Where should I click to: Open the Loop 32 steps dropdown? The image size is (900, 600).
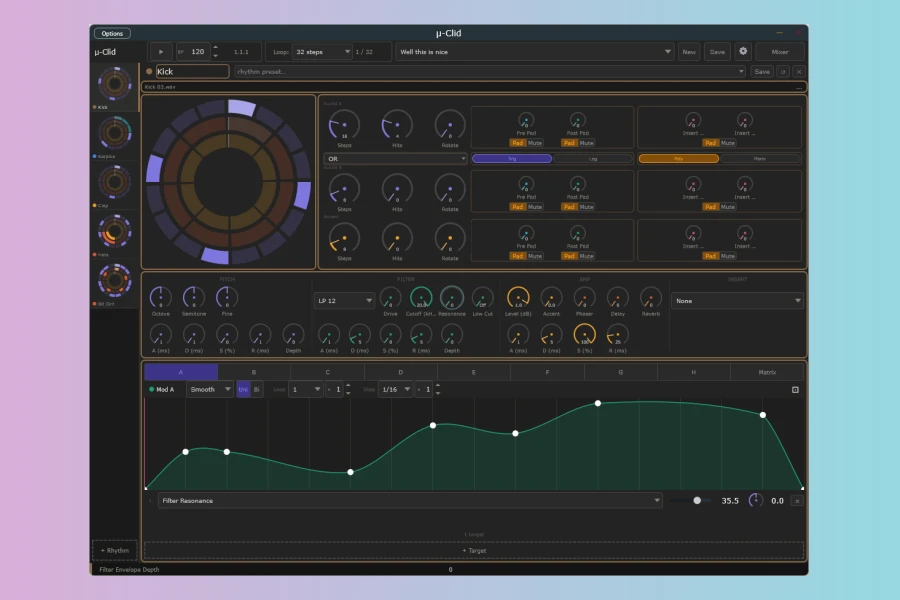coord(322,52)
